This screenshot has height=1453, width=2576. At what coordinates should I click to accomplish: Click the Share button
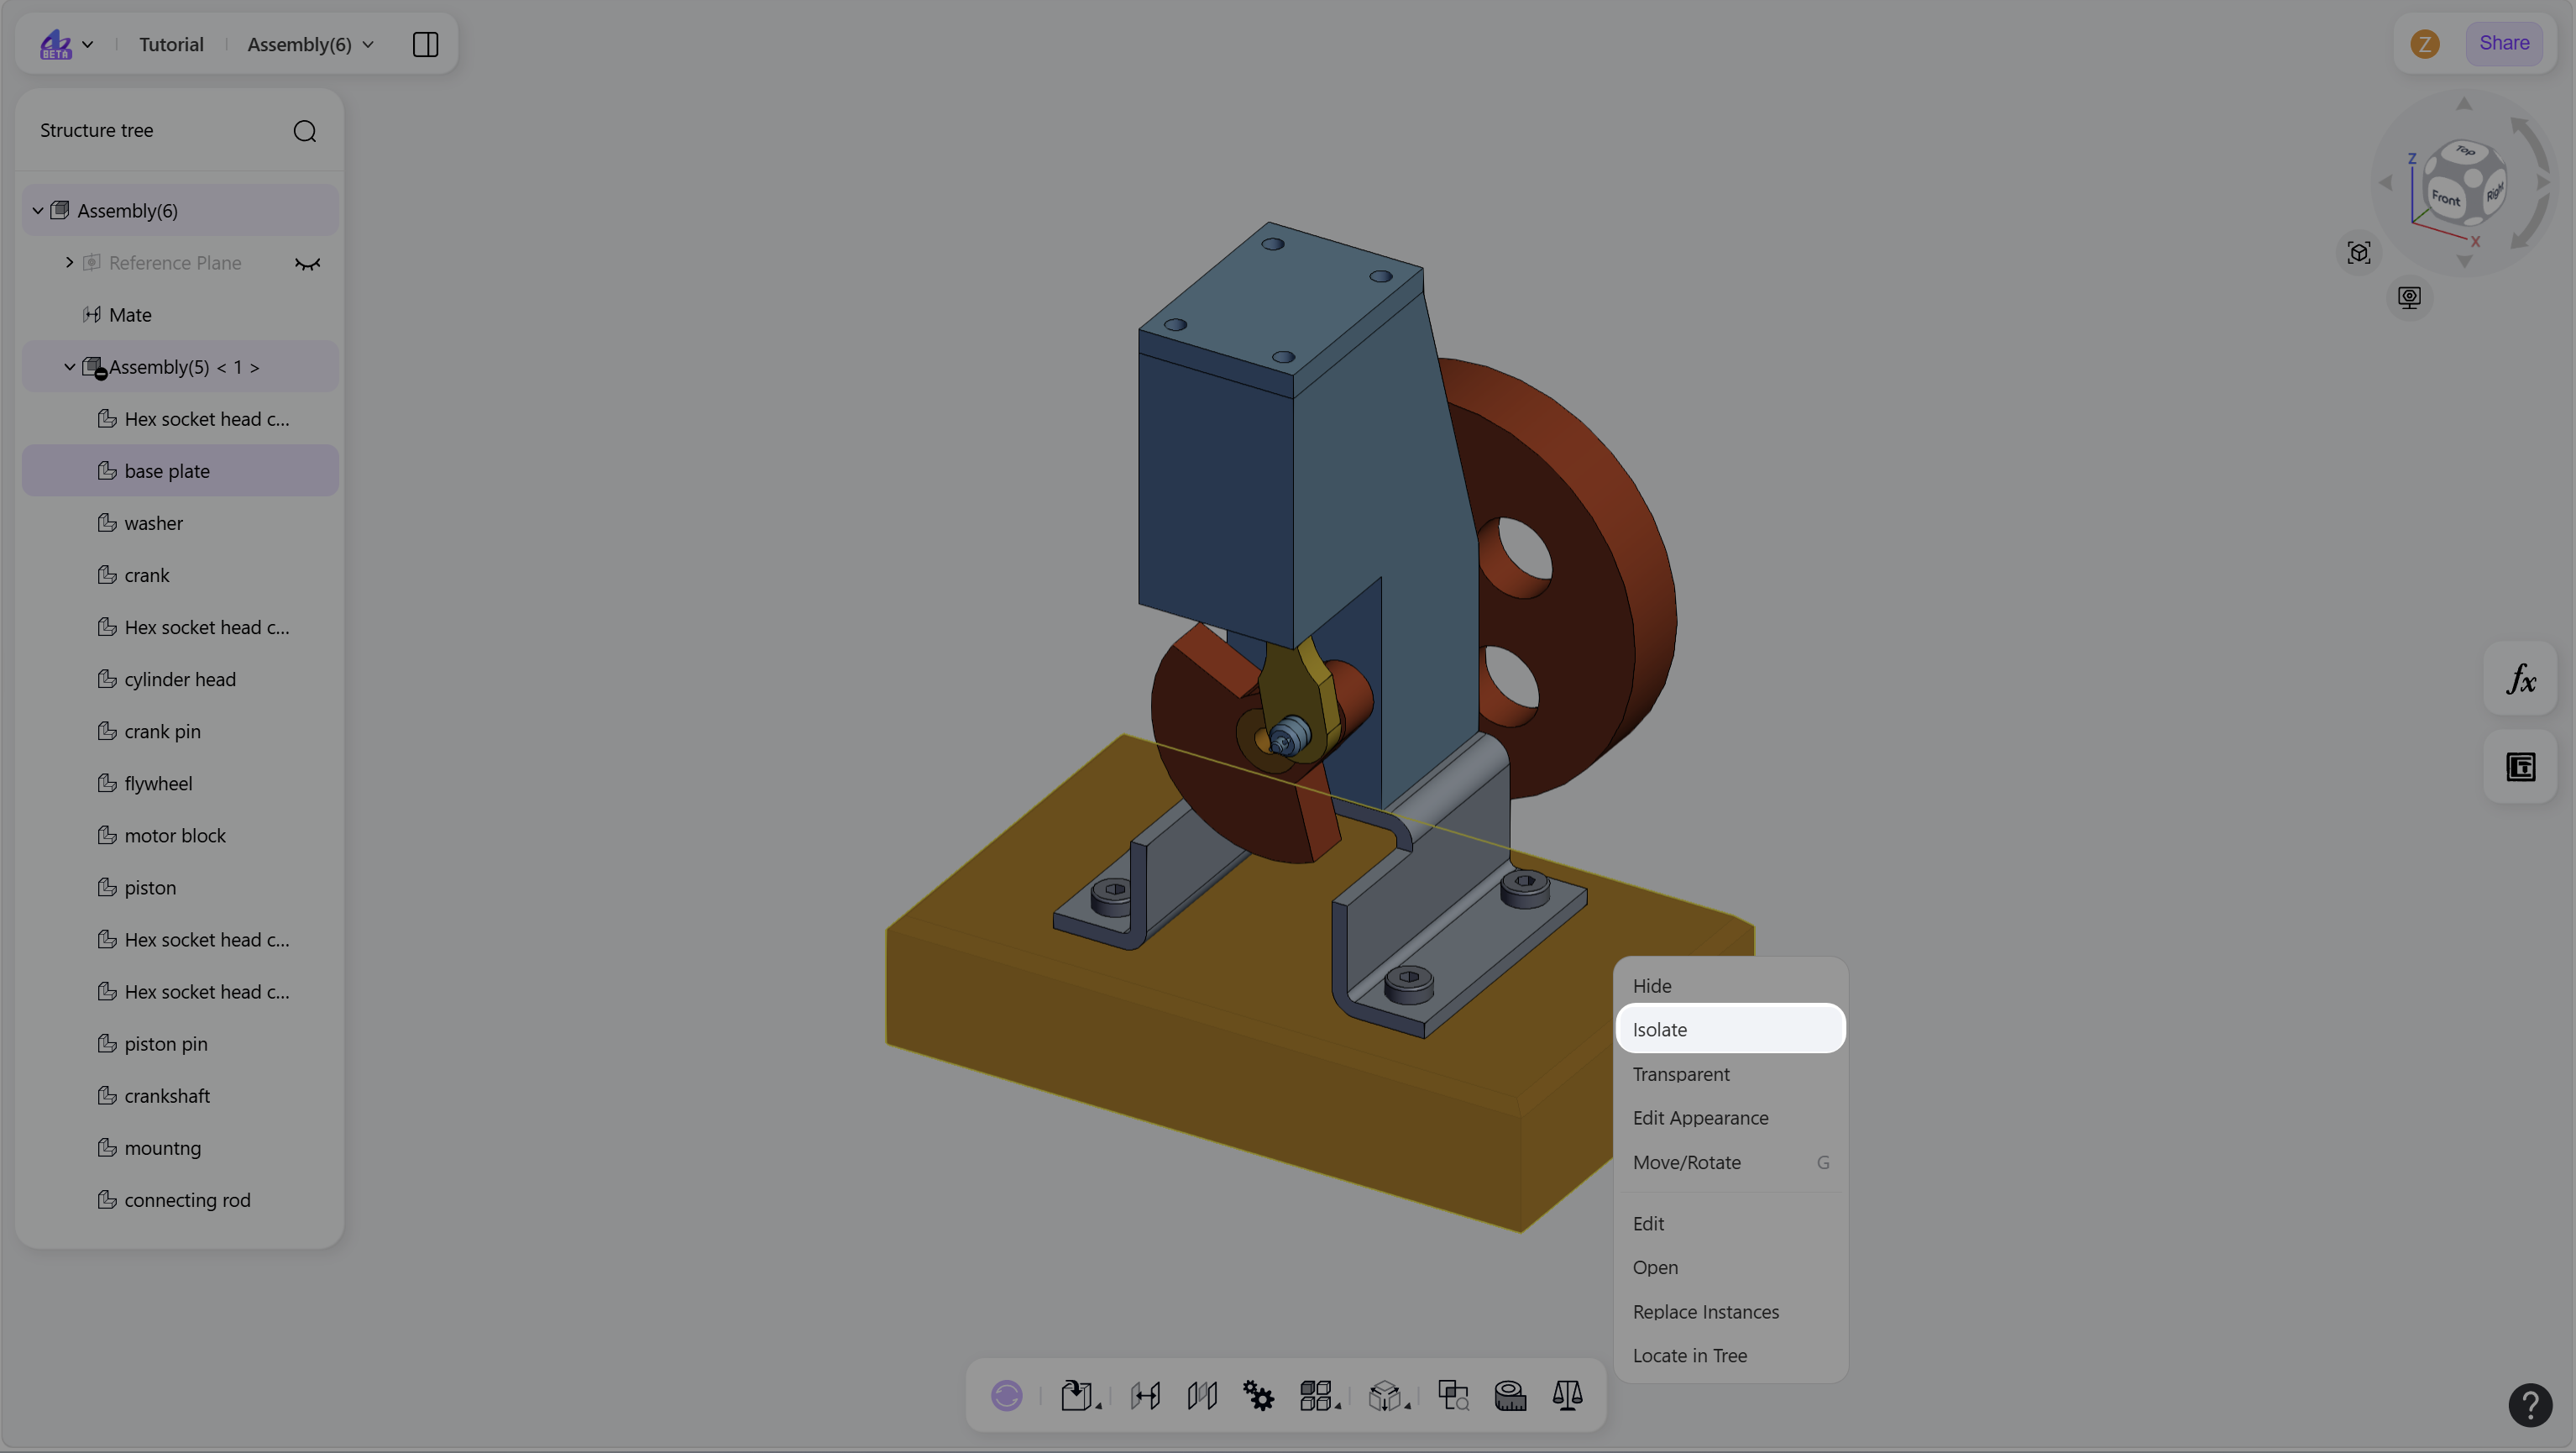pyautogui.click(x=2503, y=43)
